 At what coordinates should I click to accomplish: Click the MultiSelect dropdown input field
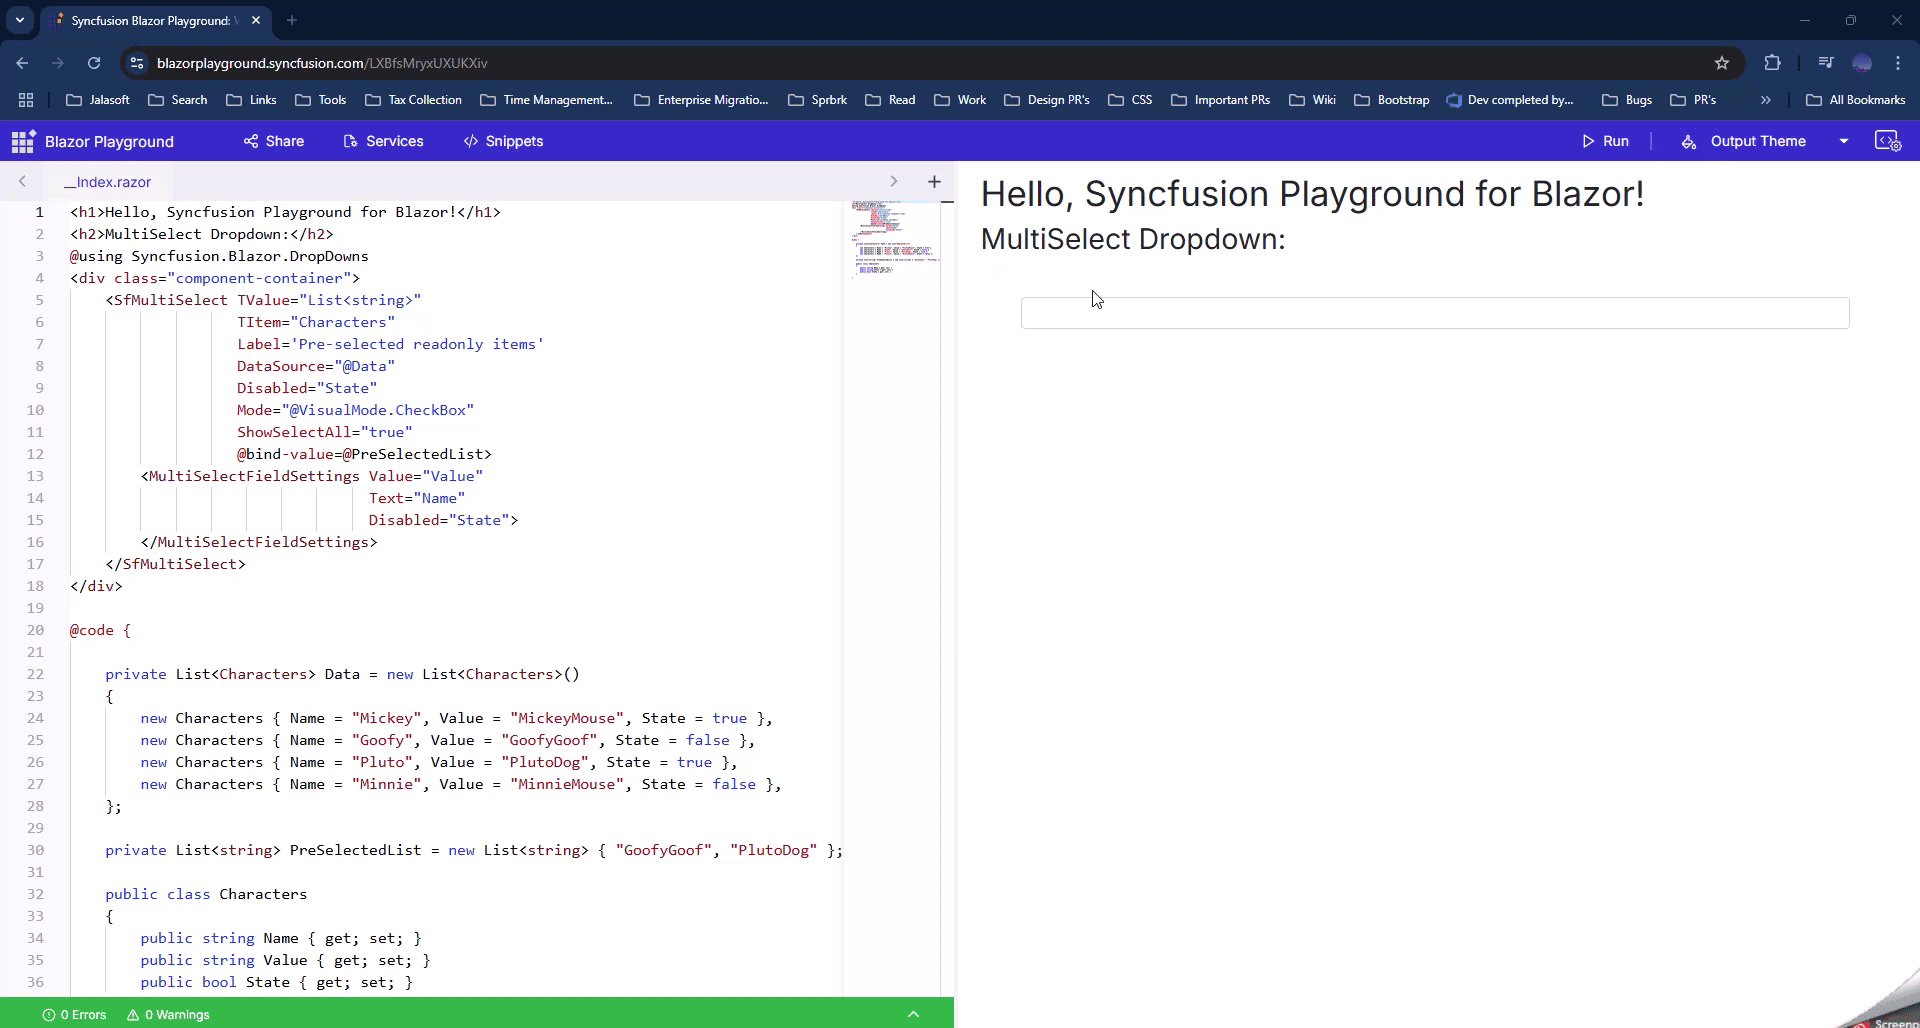coord(1434,313)
